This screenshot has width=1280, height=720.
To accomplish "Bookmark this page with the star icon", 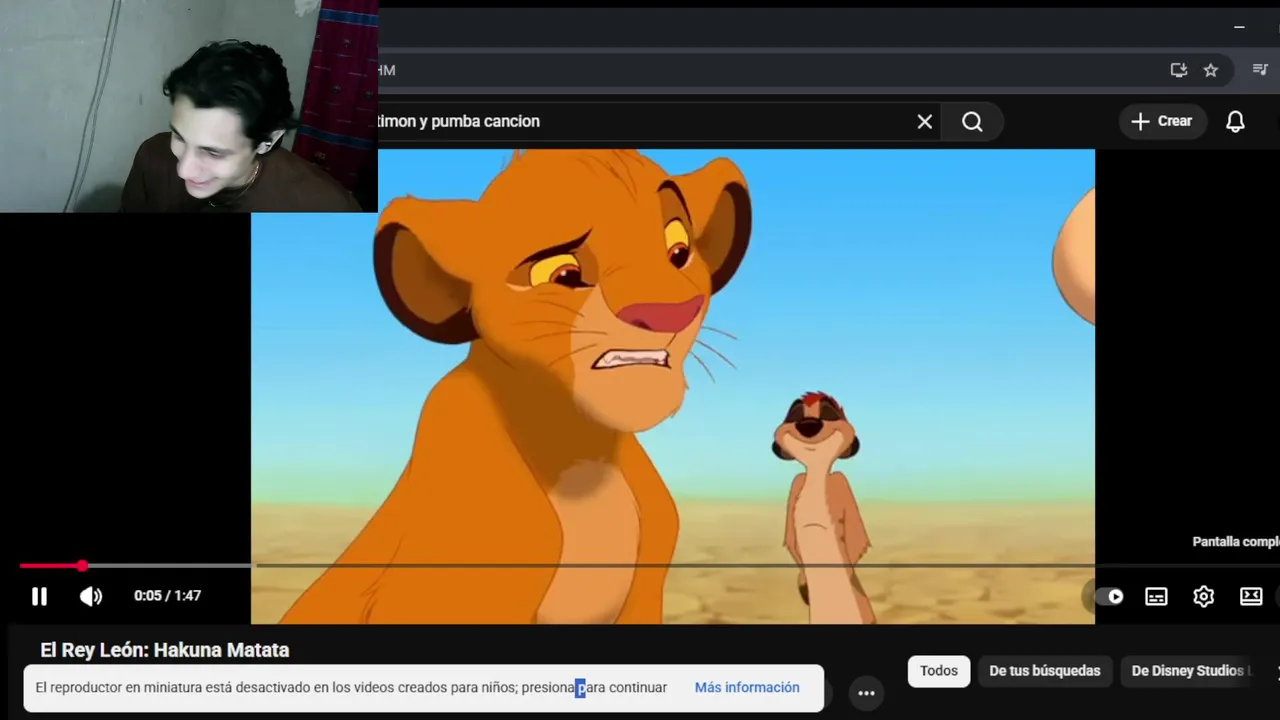I will click(1211, 70).
